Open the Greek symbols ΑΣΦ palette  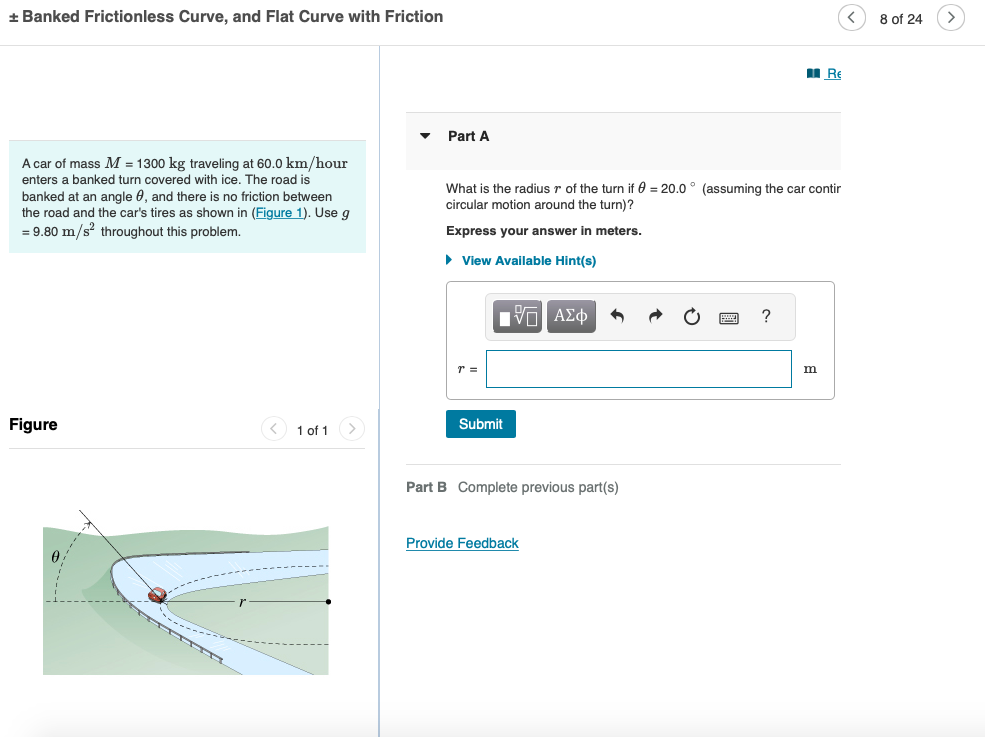[571, 316]
